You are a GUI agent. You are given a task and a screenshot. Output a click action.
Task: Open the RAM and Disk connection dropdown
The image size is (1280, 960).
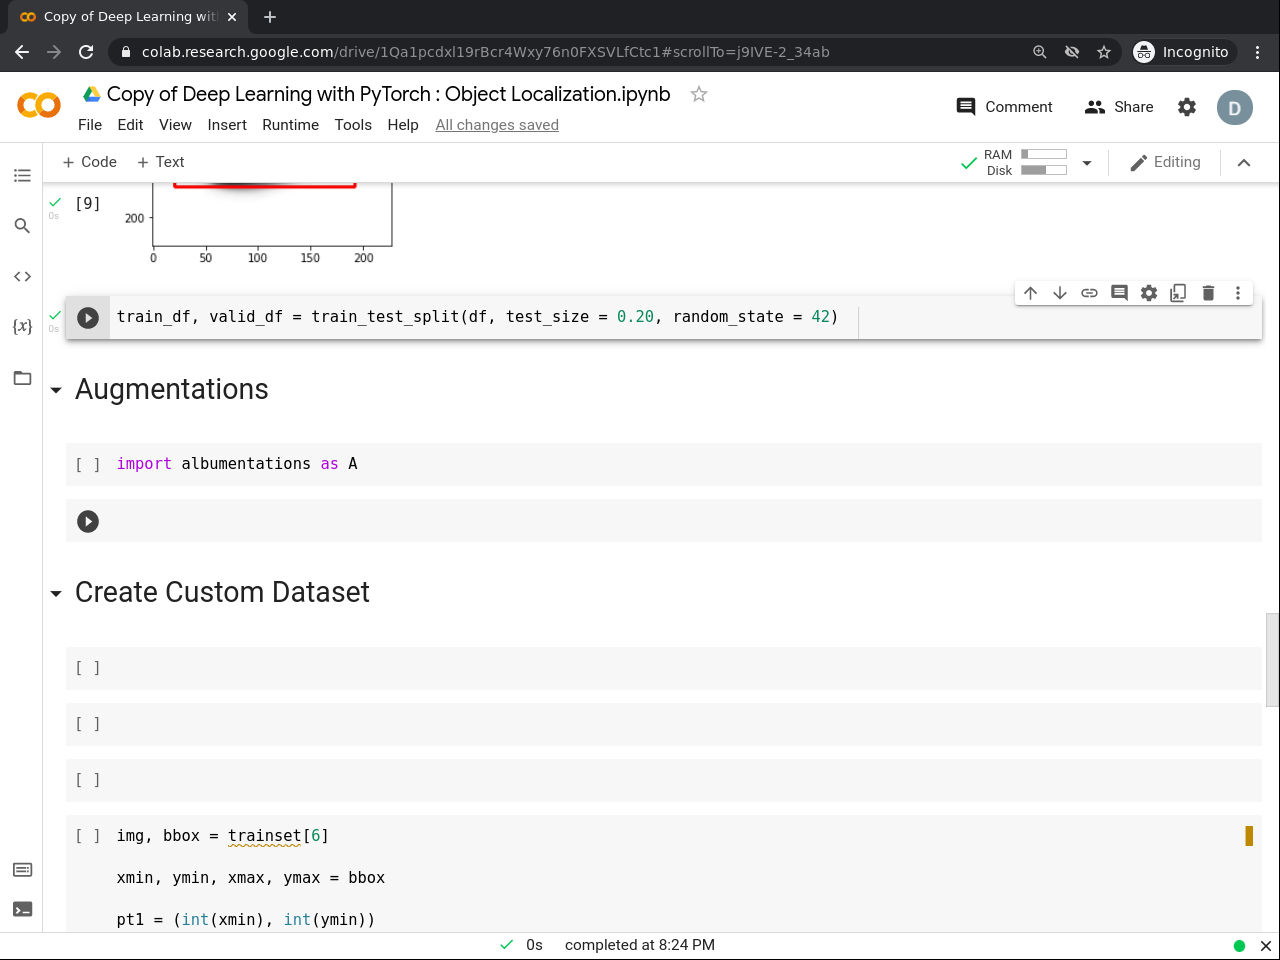click(1087, 163)
